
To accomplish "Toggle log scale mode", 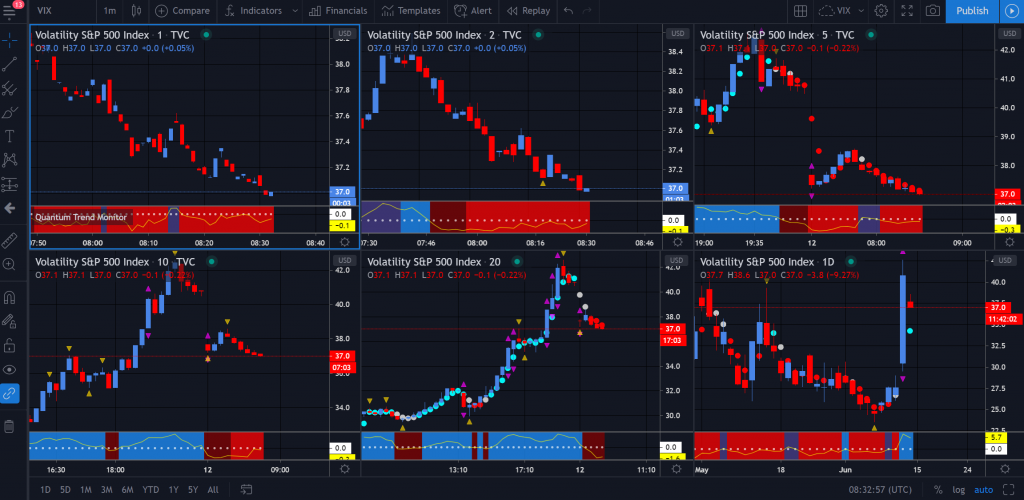I will (958, 490).
